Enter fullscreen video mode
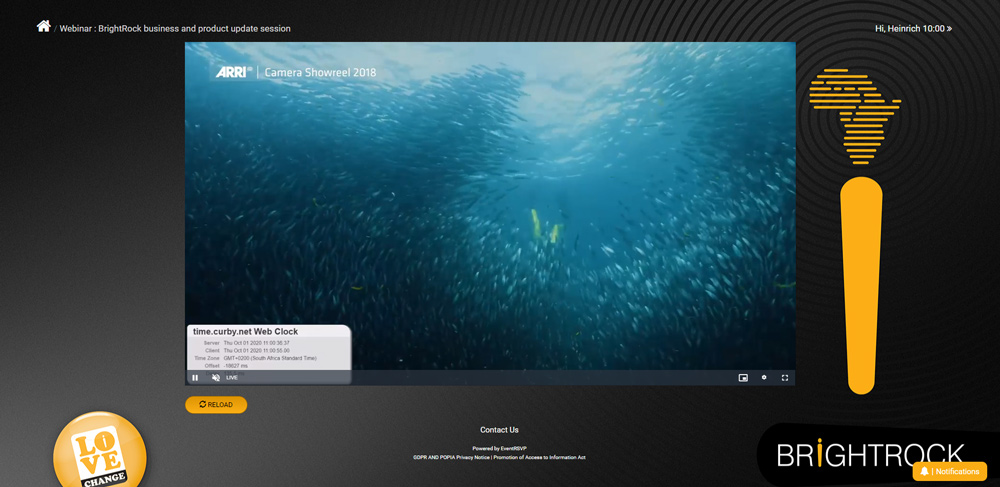 785,378
